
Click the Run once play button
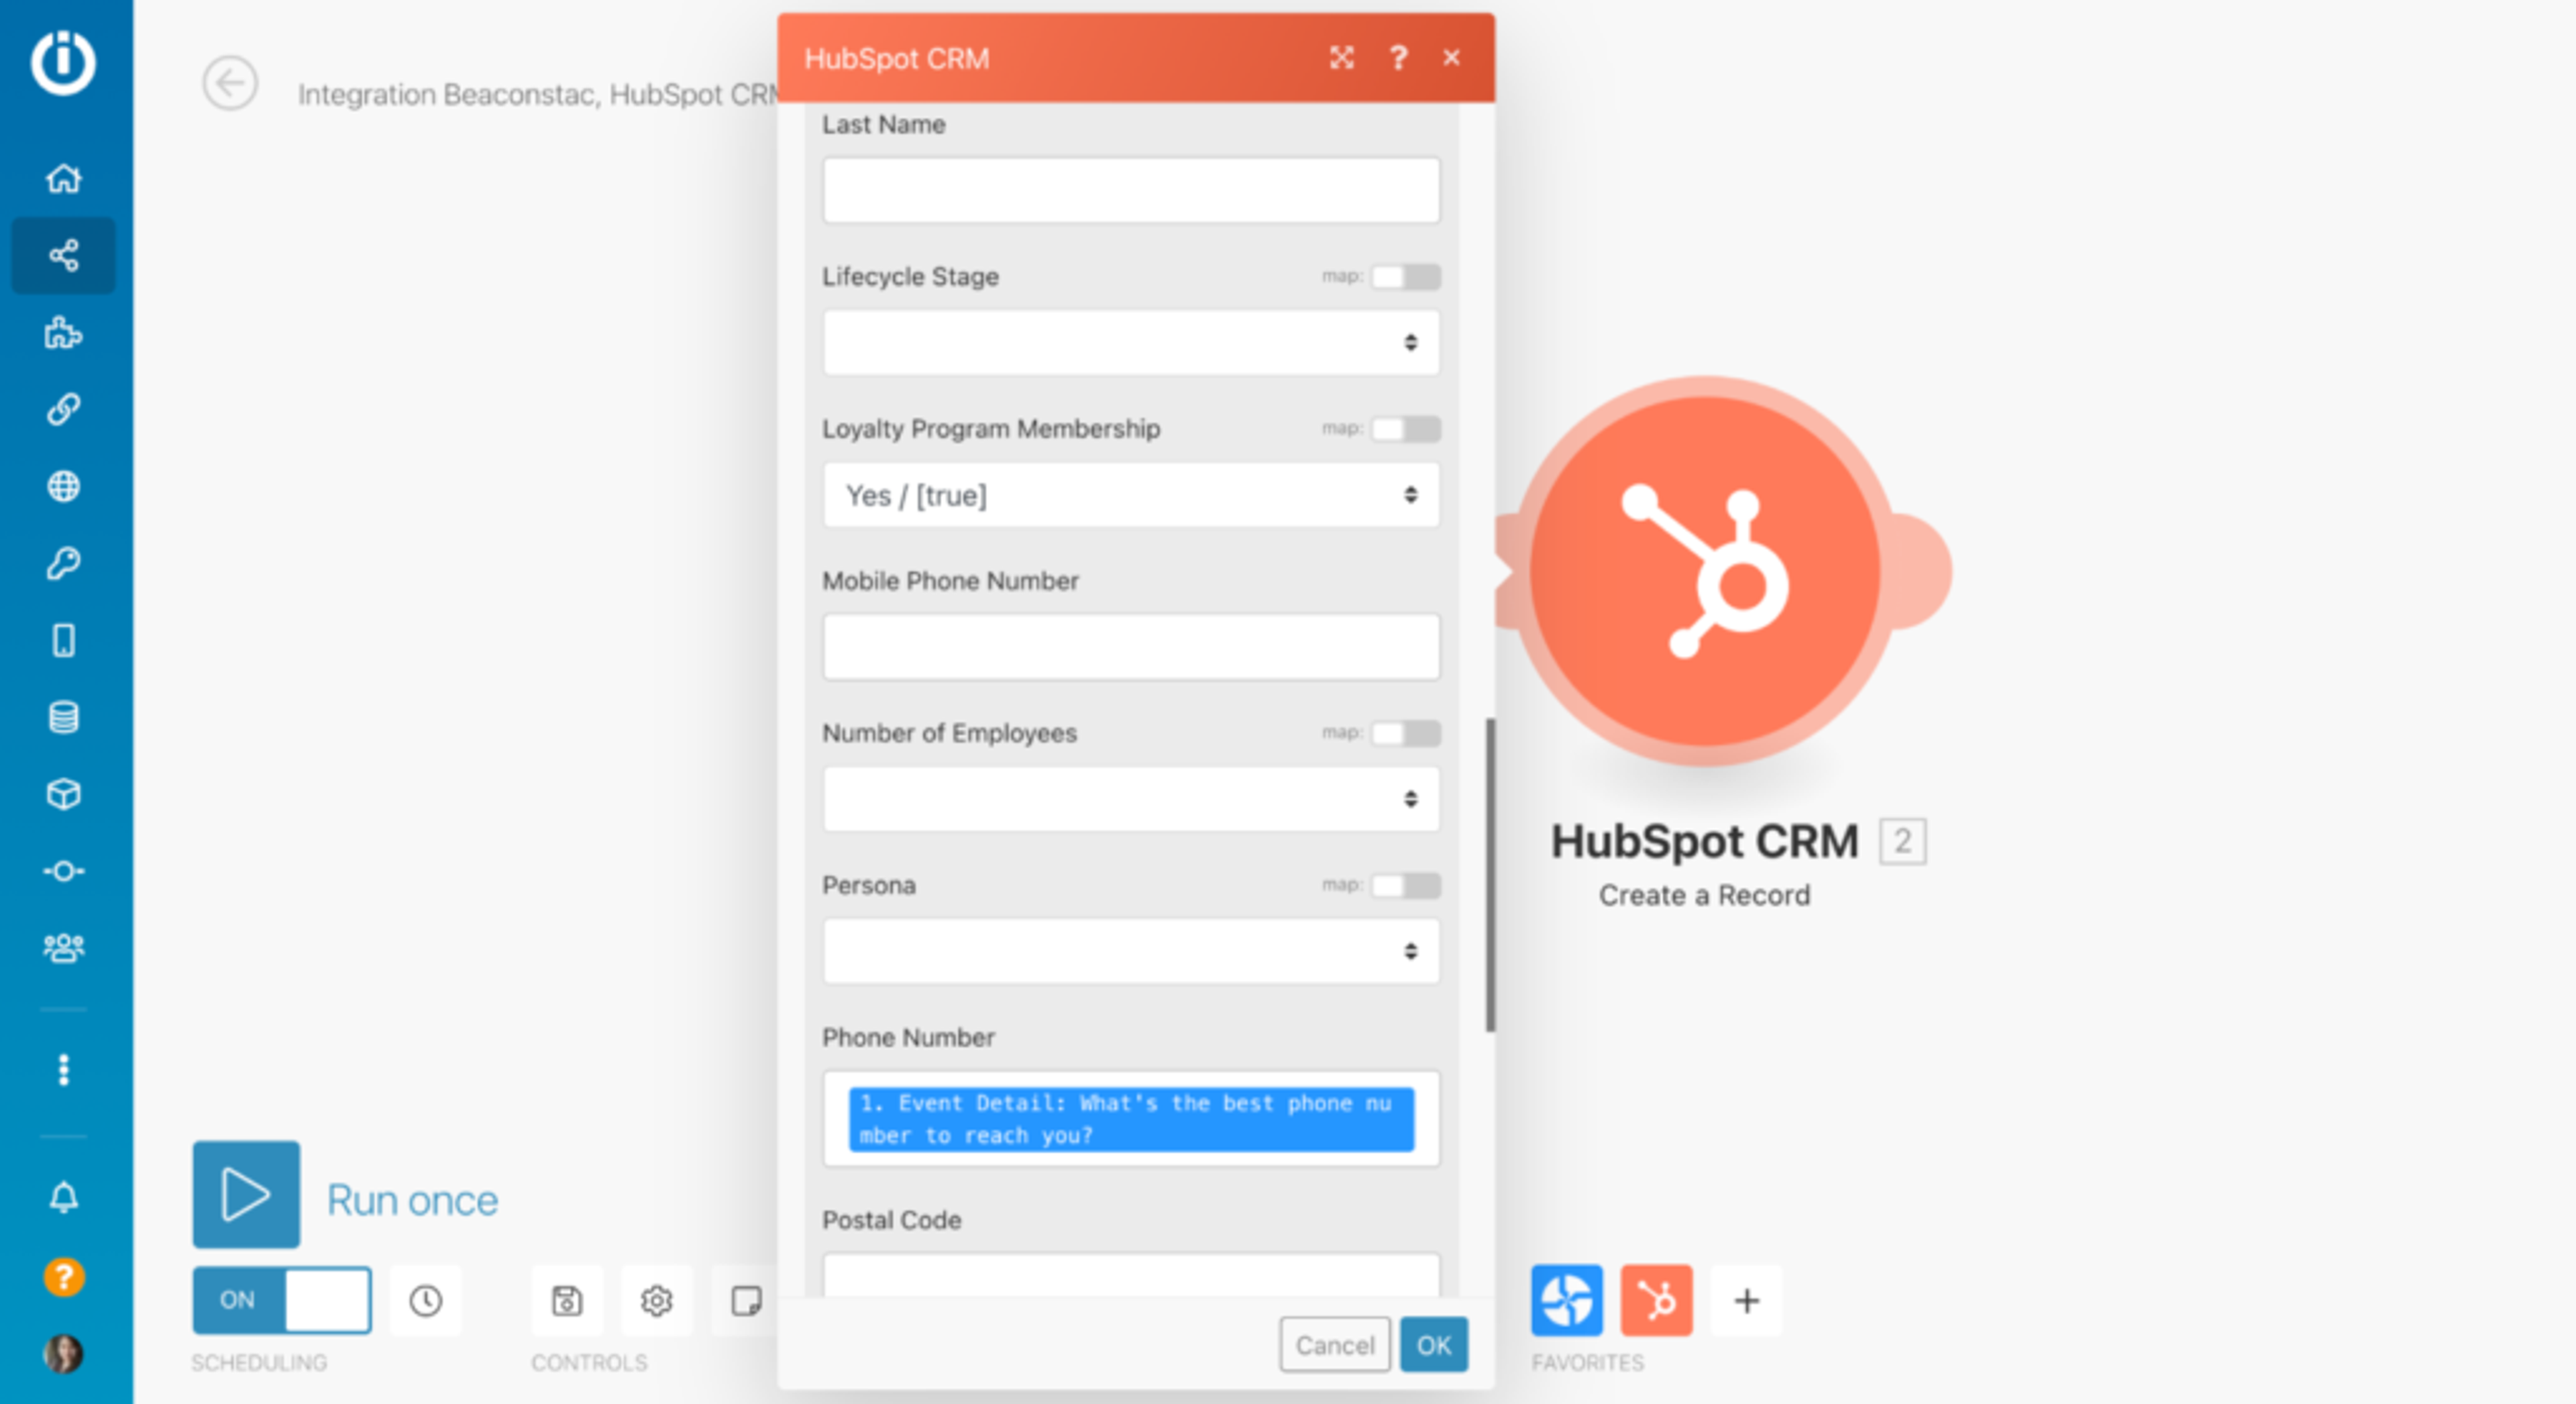pos(246,1194)
